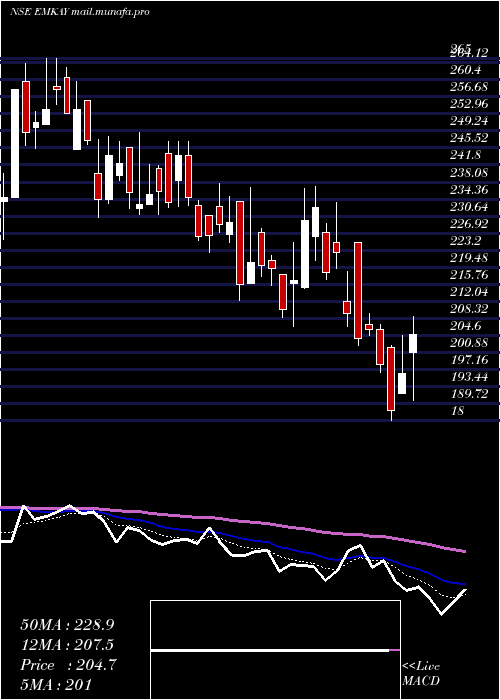Click the 200.88 price axis label
Screen dimensions: 500x700
(469, 343)
